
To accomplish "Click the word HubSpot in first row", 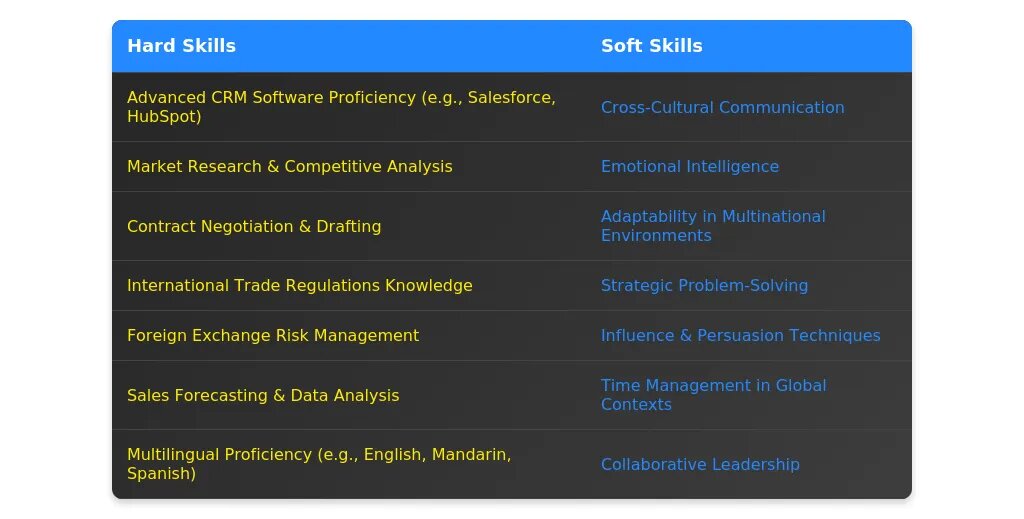I will (161, 117).
